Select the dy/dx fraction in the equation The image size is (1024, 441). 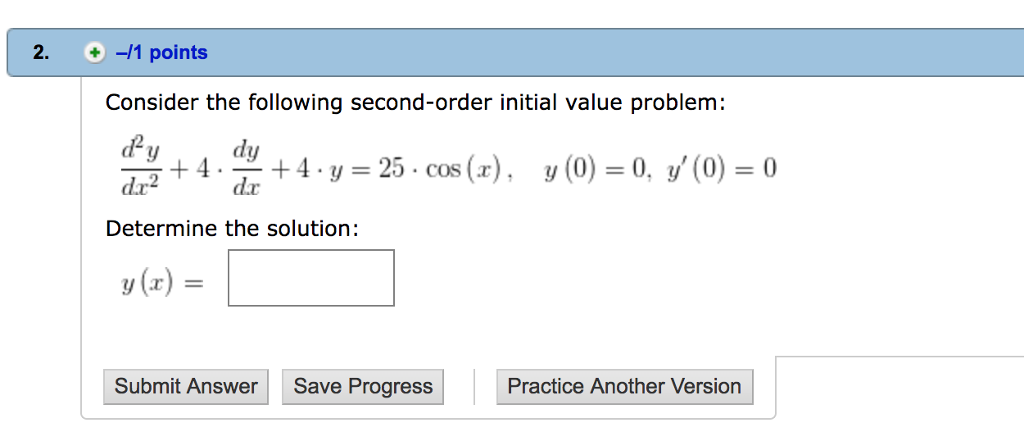[x=247, y=170]
